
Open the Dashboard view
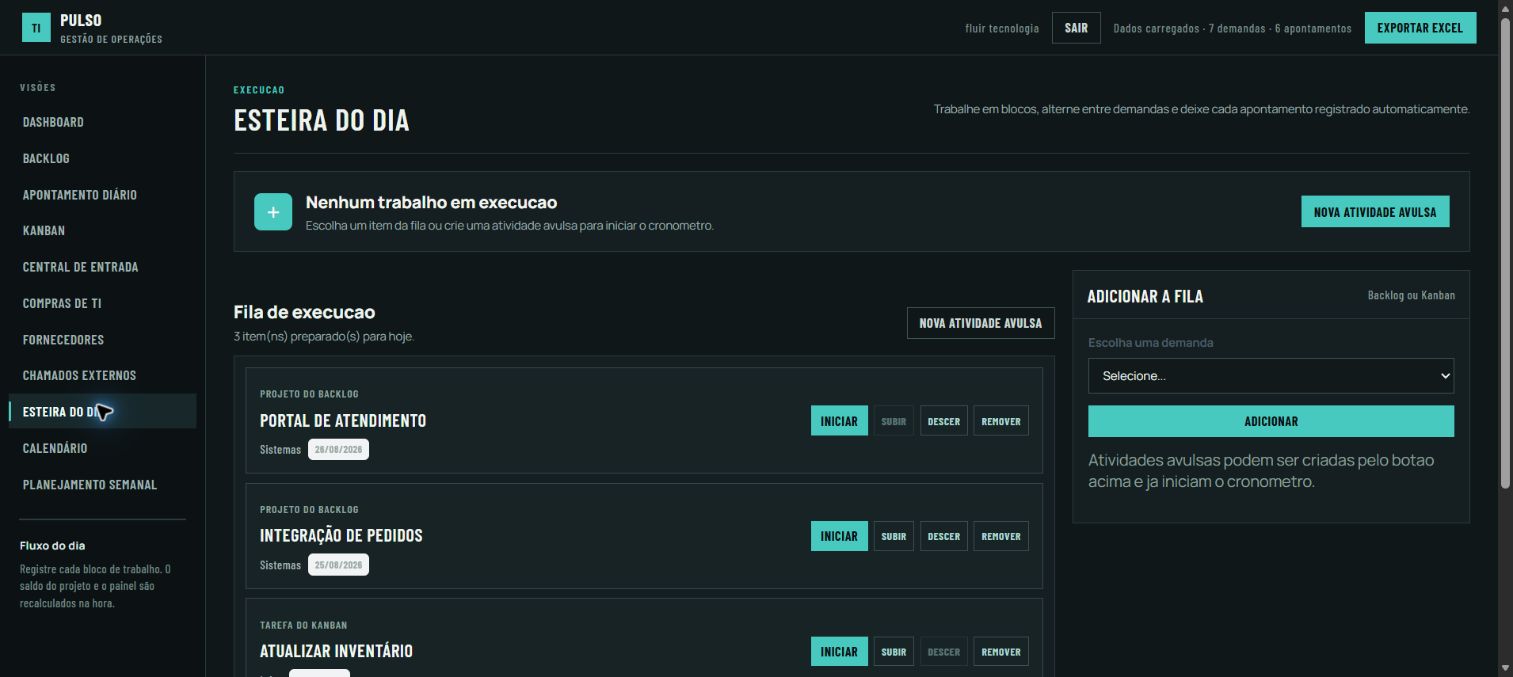[53, 122]
